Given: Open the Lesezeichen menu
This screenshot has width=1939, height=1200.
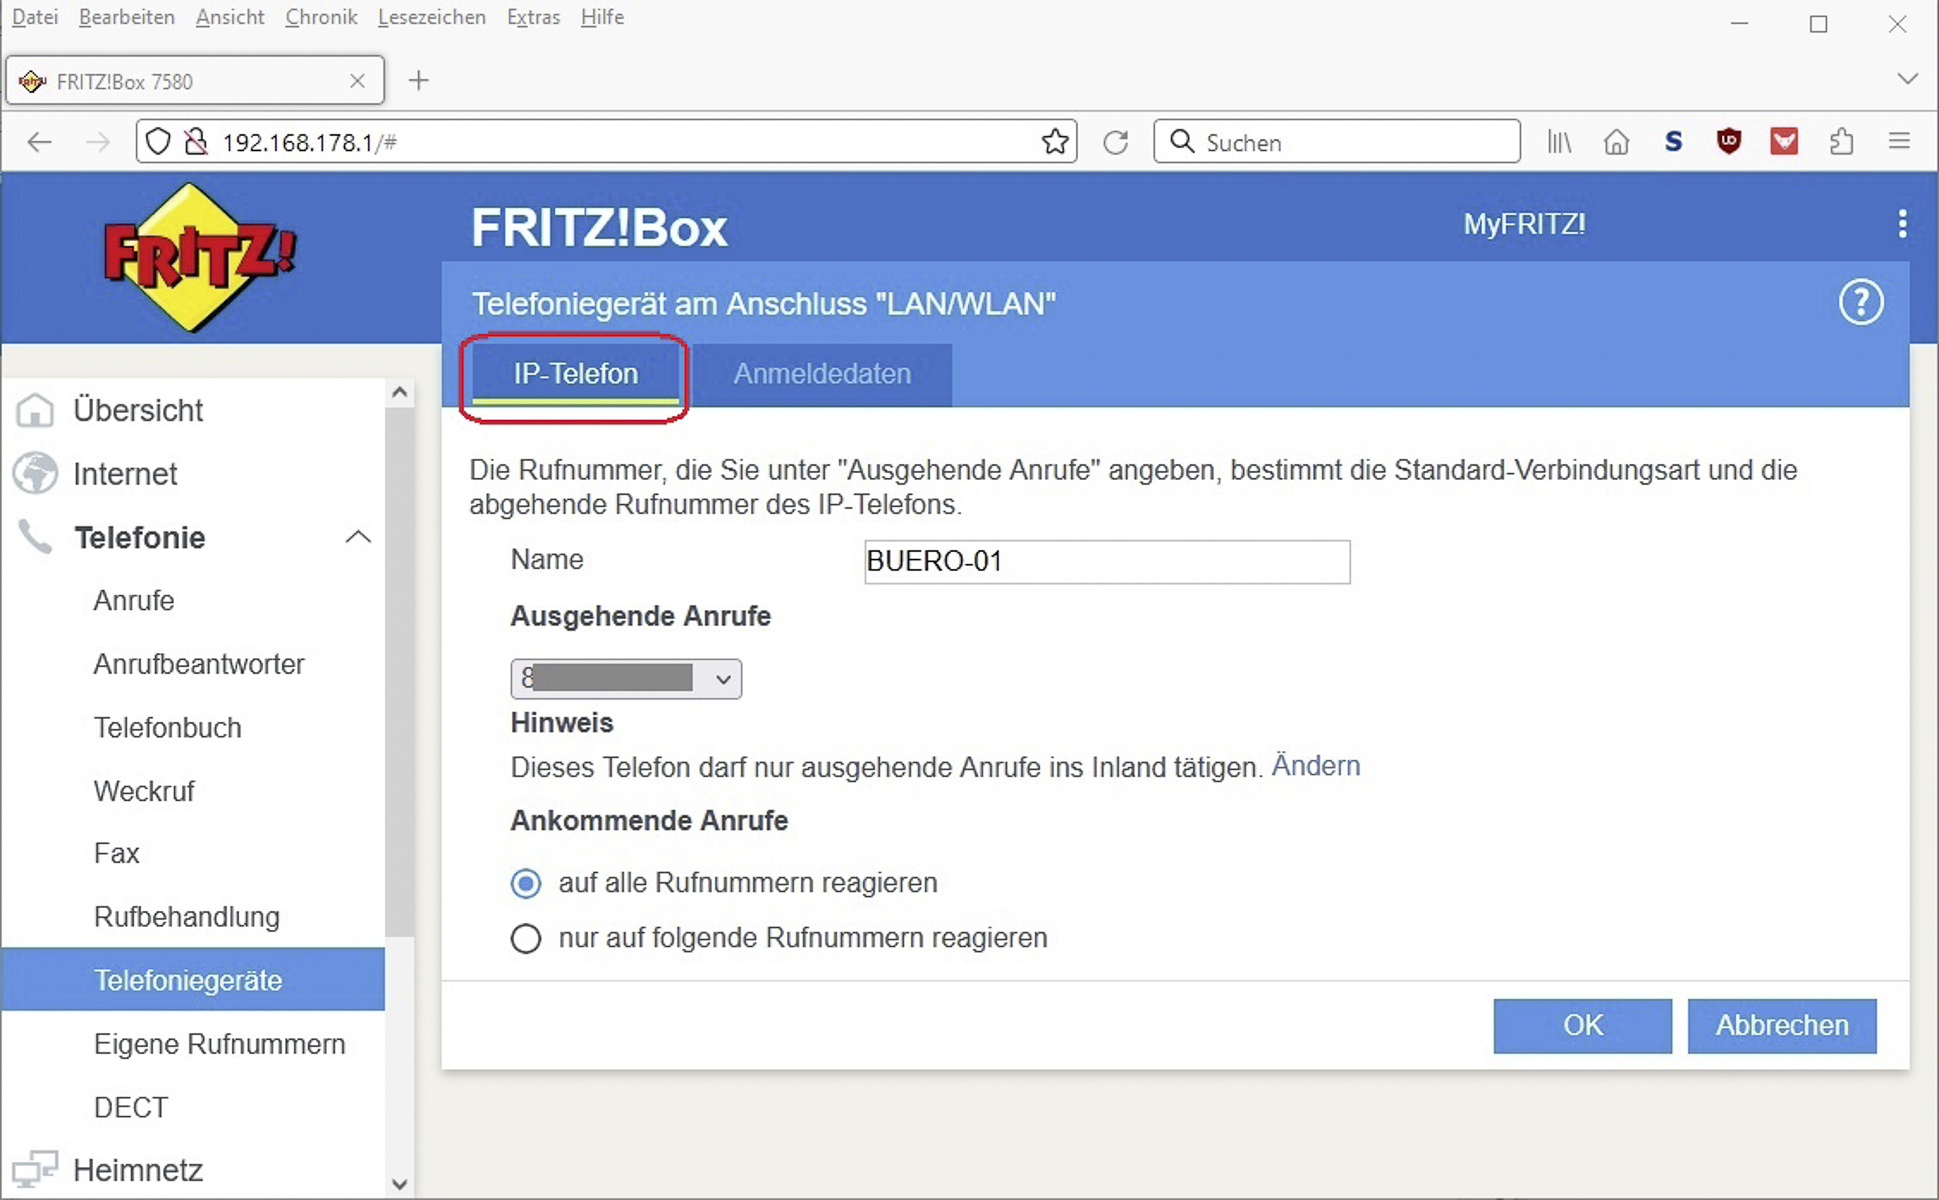Looking at the screenshot, I should pos(432,17).
